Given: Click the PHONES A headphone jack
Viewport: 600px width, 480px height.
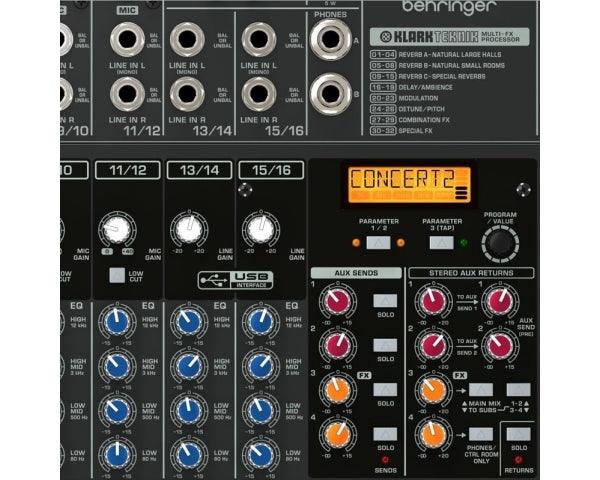Looking at the screenshot, I should pyautogui.click(x=331, y=39).
